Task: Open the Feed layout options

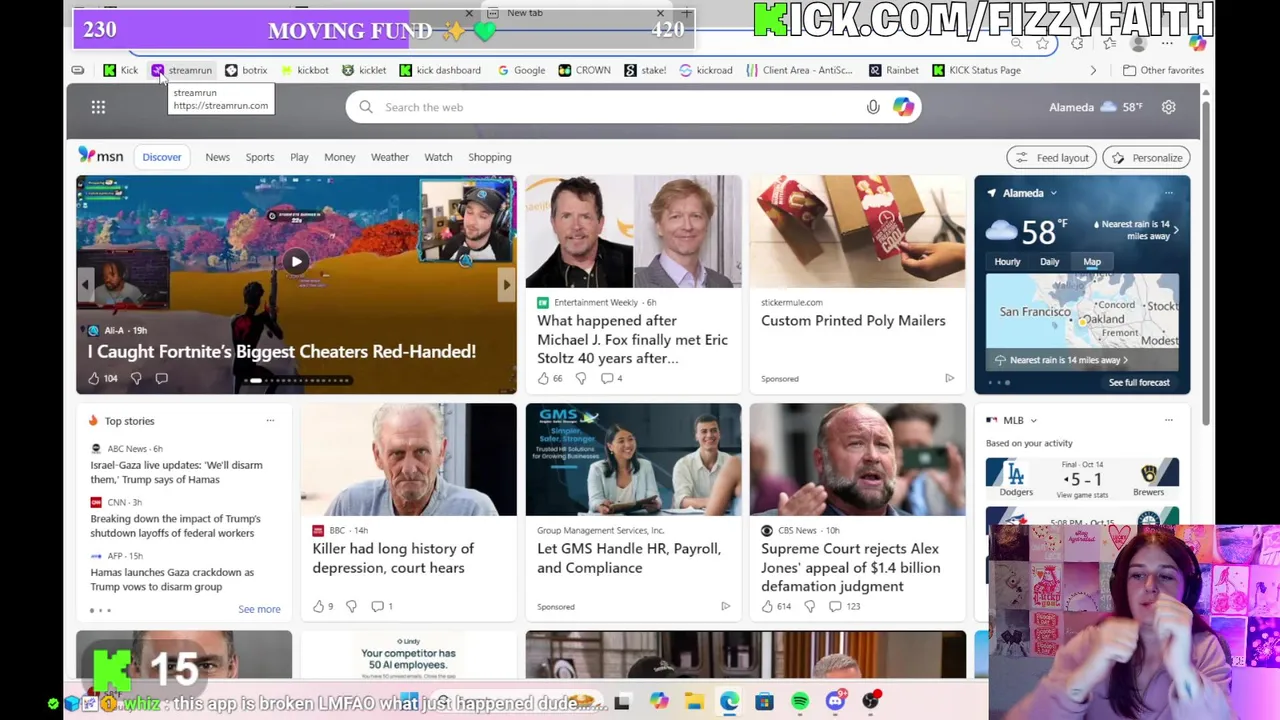Action: pyautogui.click(x=1051, y=158)
